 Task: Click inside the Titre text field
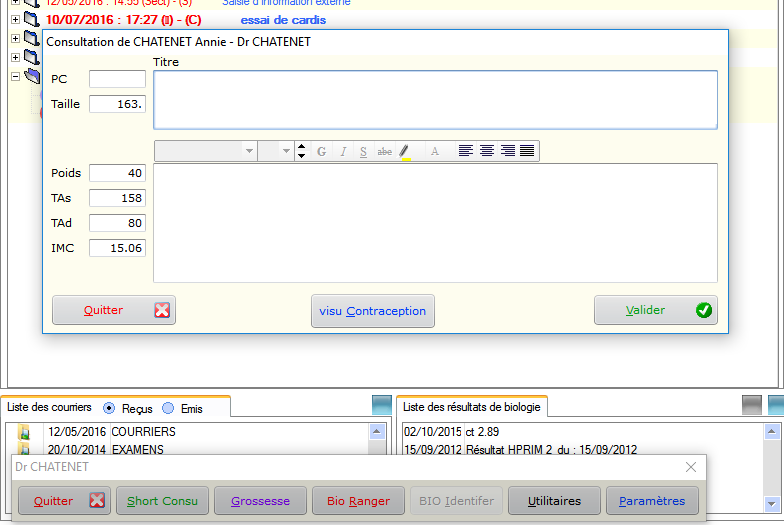[x=436, y=100]
